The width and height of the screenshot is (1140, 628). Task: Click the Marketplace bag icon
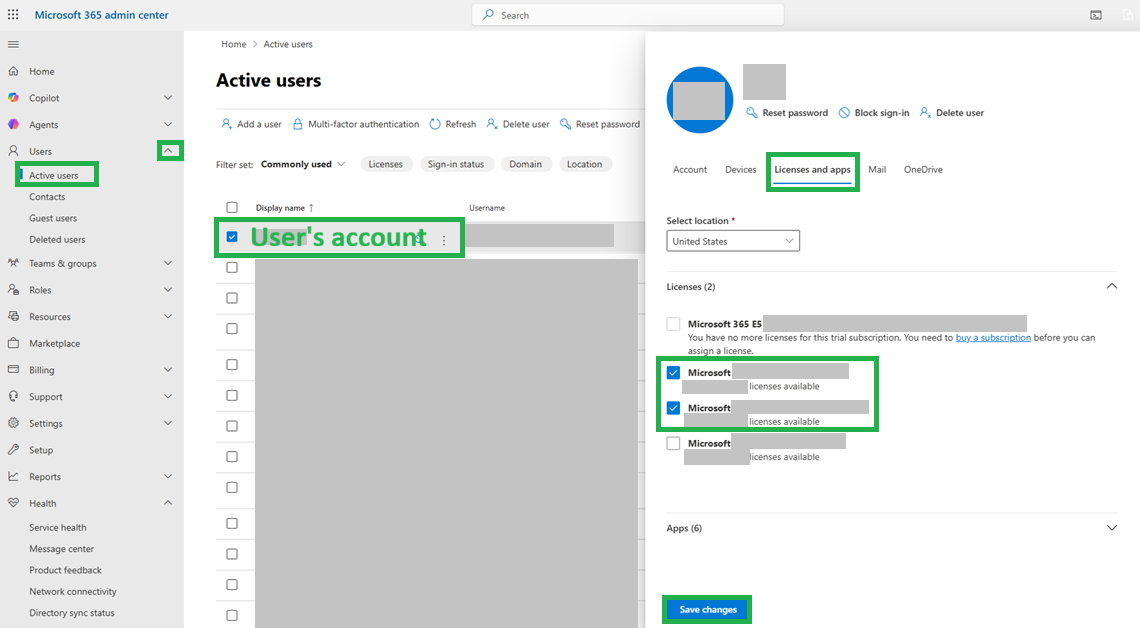pos(13,343)
